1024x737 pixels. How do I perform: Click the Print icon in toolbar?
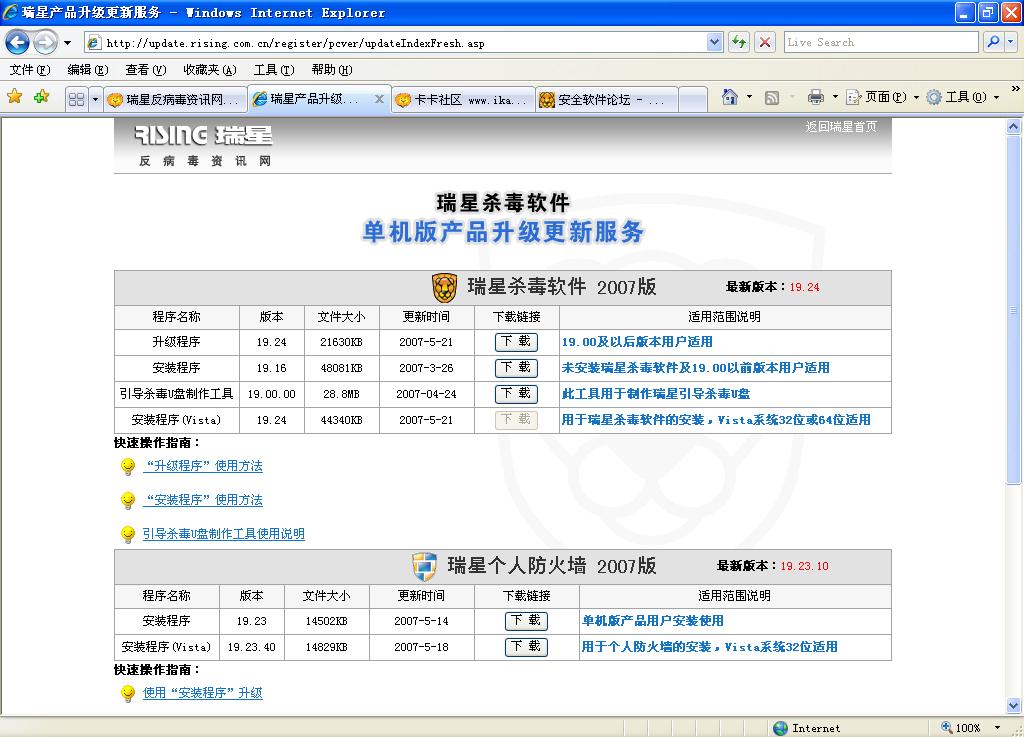click(x=815, y=97)
